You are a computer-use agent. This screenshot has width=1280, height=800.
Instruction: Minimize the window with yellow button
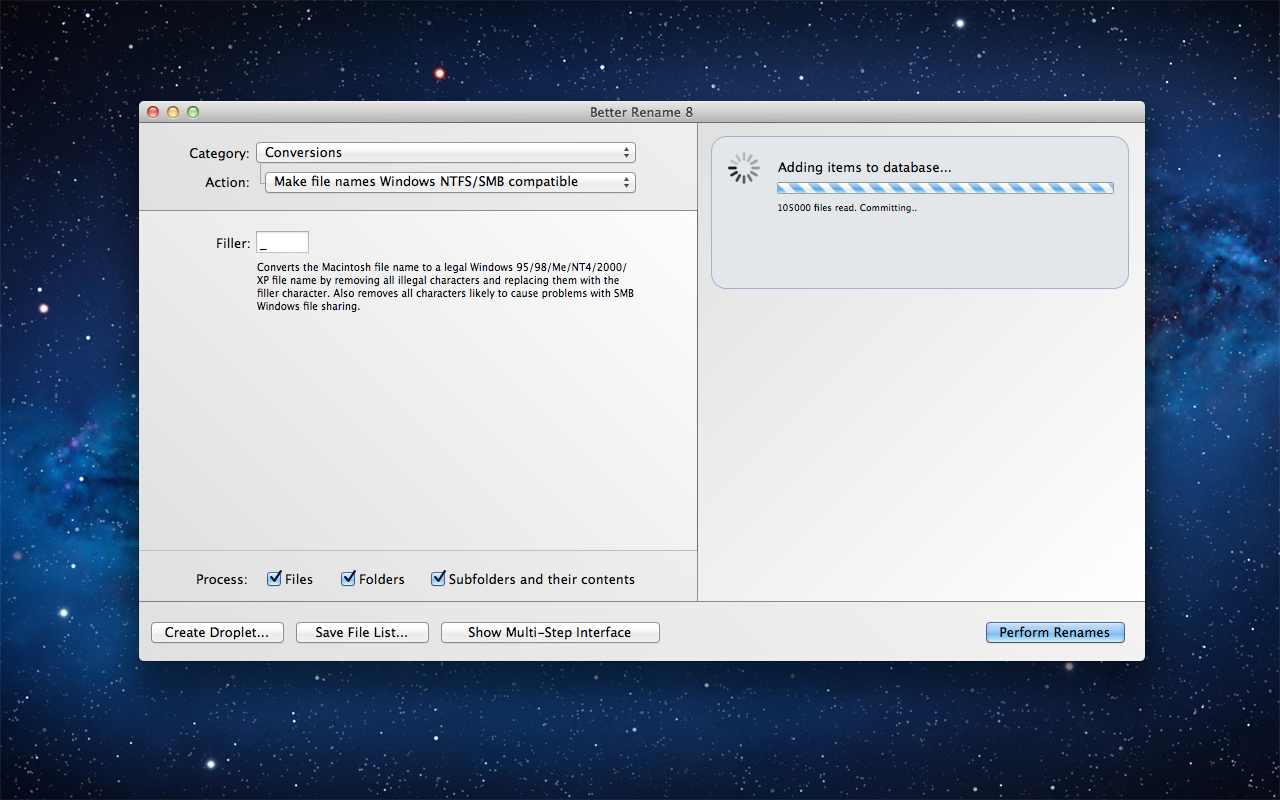tap(173, 112)
